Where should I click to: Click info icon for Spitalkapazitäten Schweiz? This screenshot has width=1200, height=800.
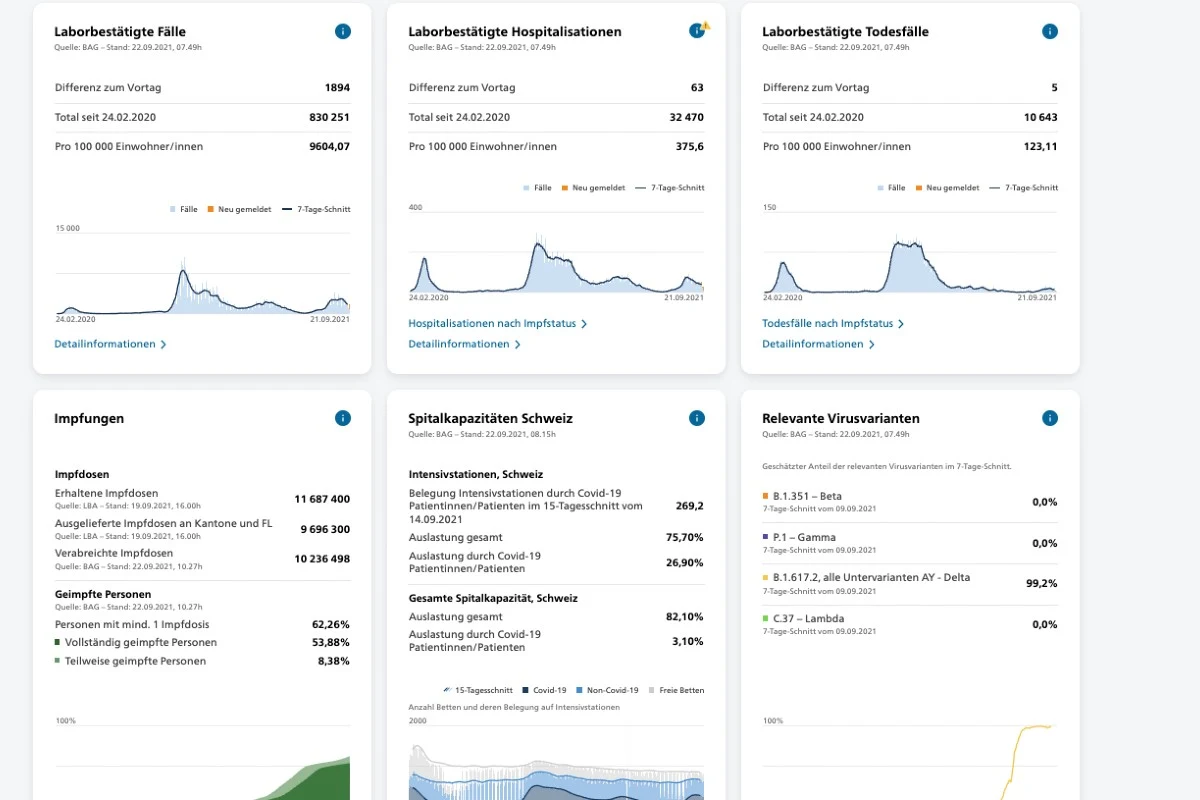[x=697, y=418]
